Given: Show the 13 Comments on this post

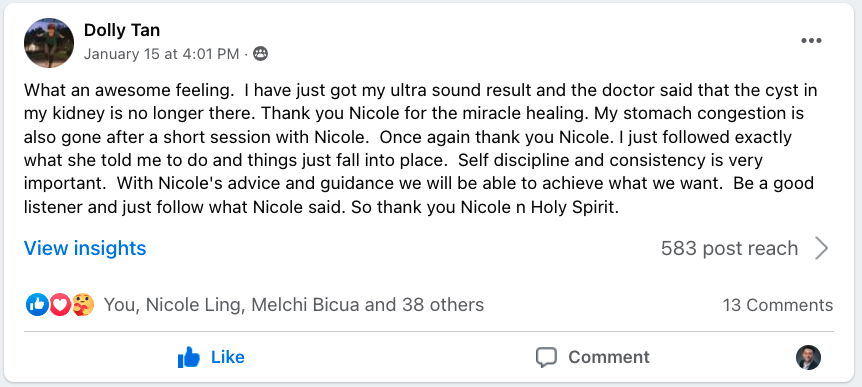Looking at the screenshot, I should click(778, 305).
